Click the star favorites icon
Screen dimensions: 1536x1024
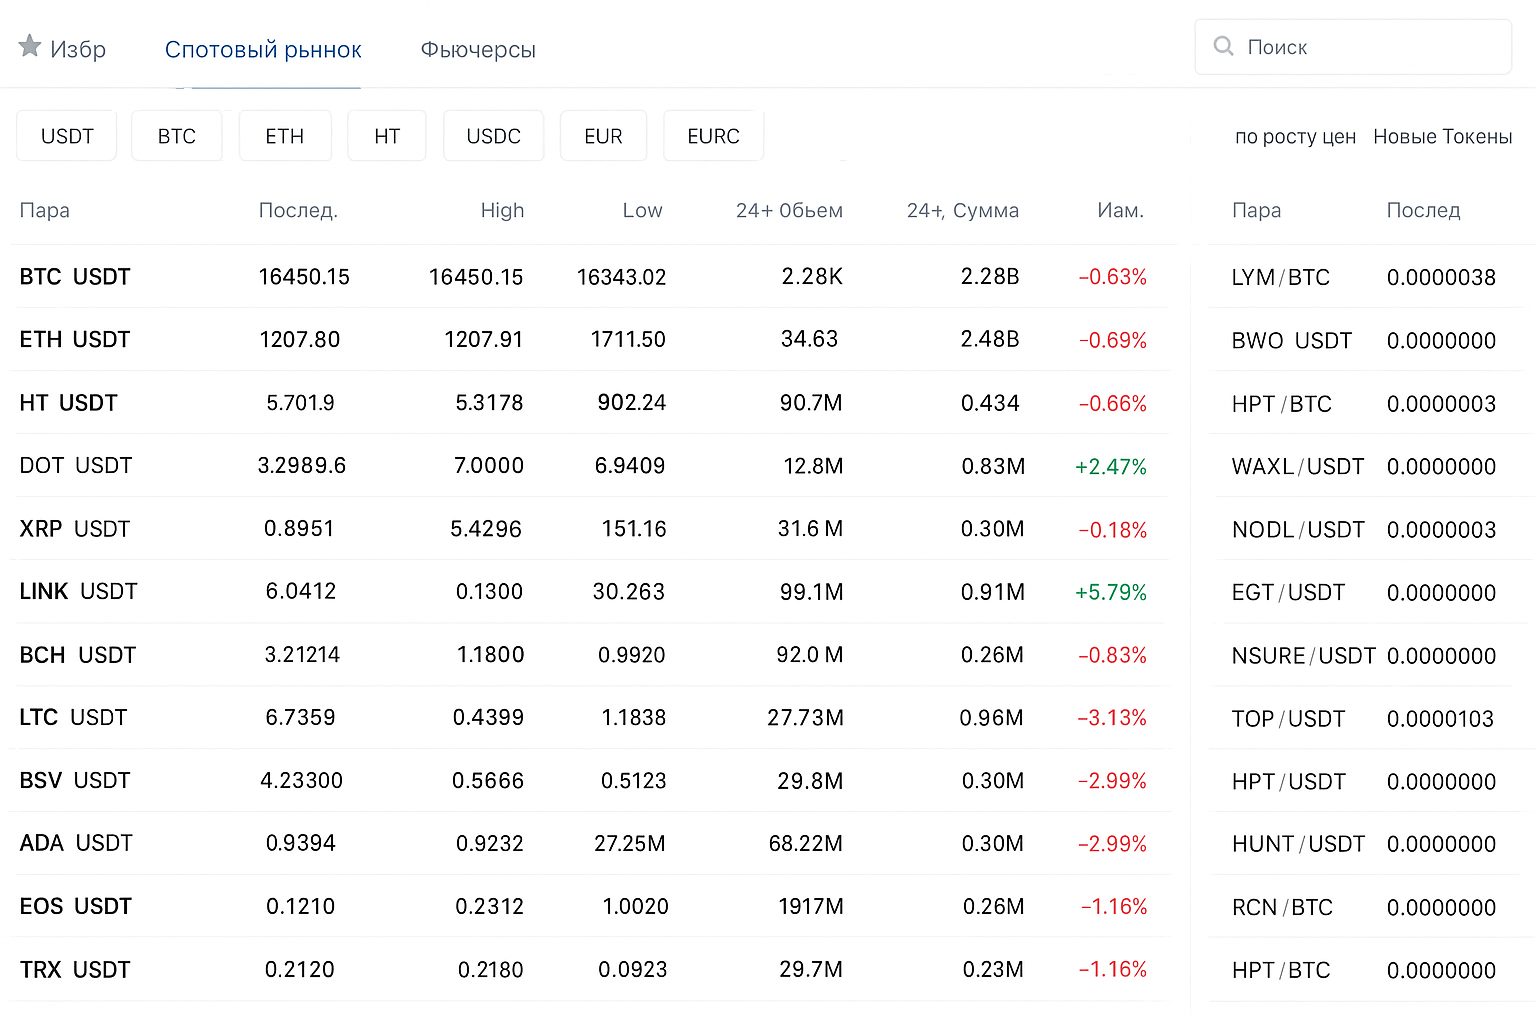coord(30,46)
